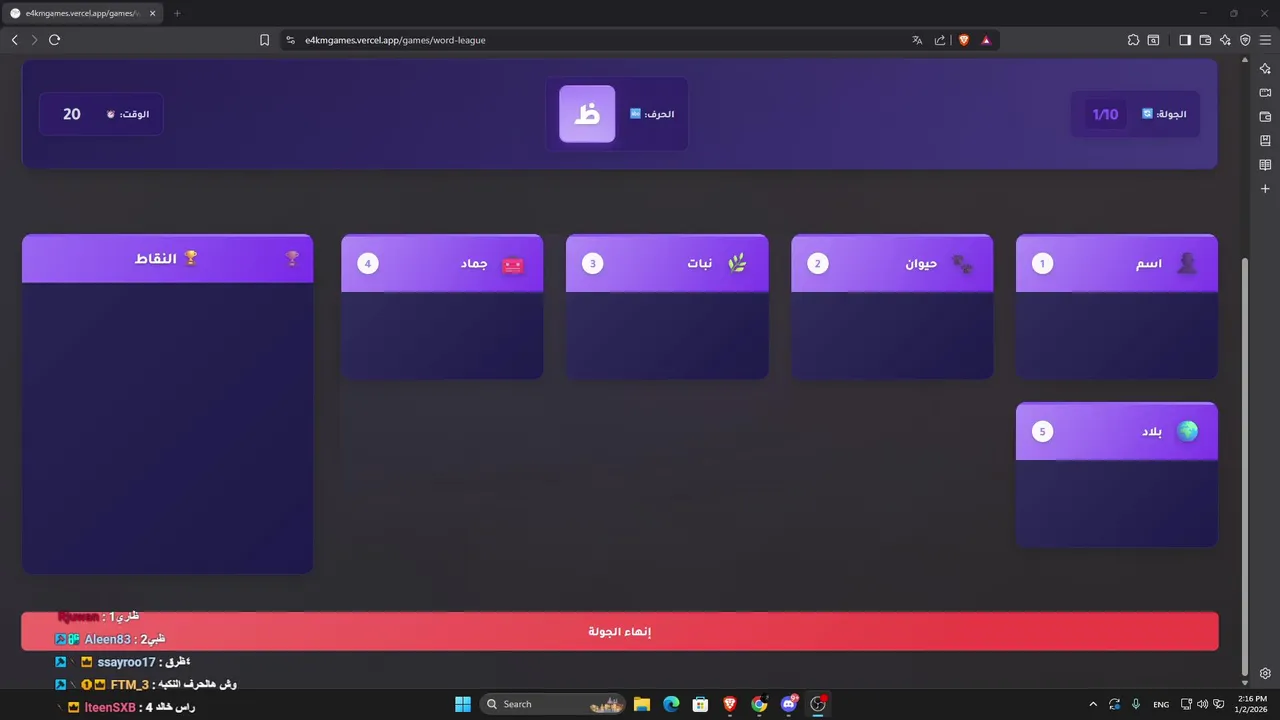The image size is (1280, 720).
Task: Go back with the browser back arrow
Action: [x=14, y=40]
